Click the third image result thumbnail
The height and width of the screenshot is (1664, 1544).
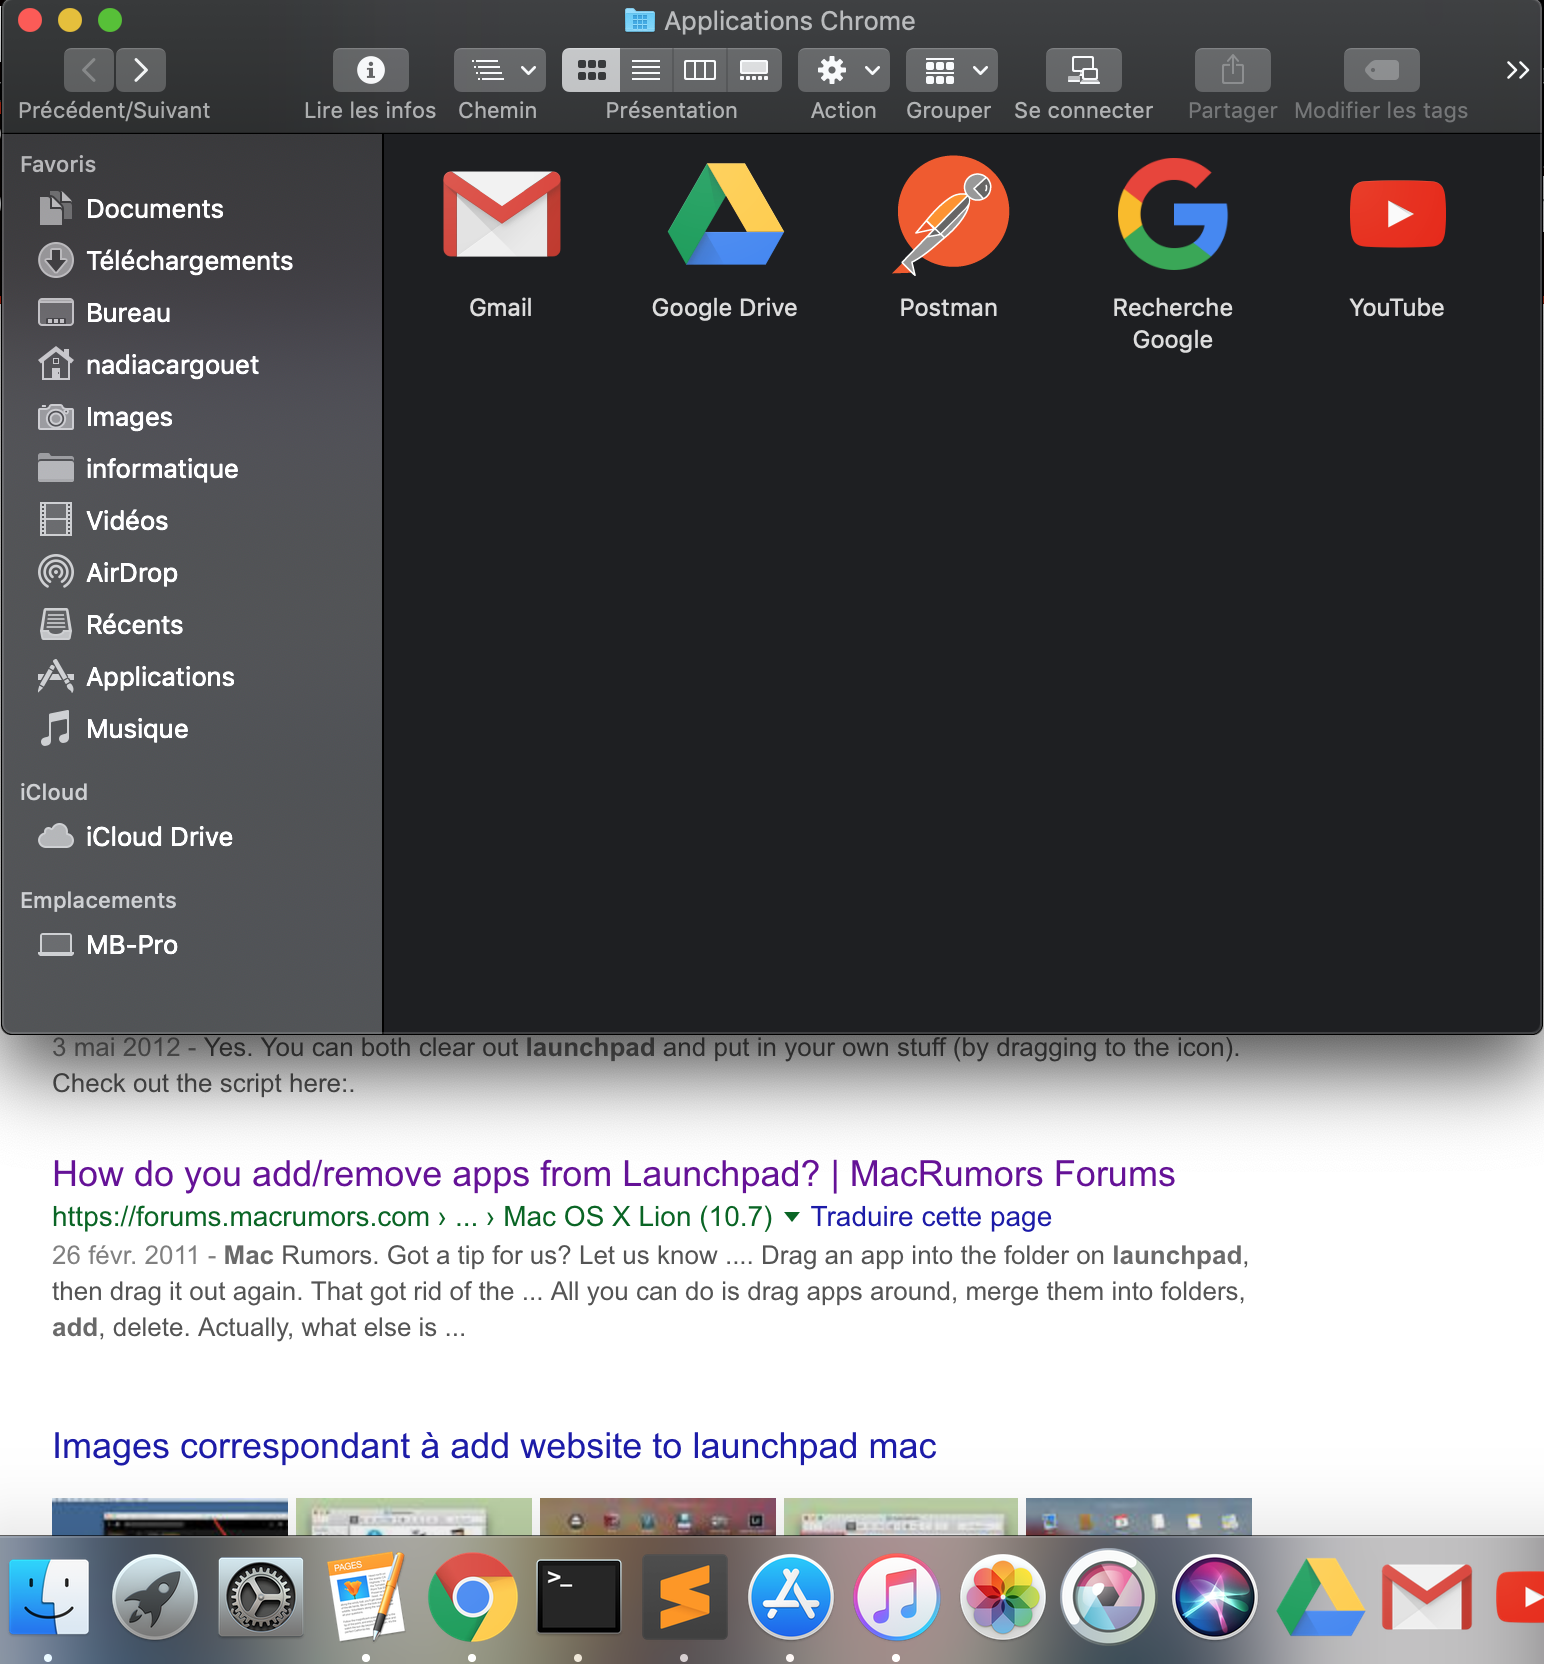click(658, 1516)
